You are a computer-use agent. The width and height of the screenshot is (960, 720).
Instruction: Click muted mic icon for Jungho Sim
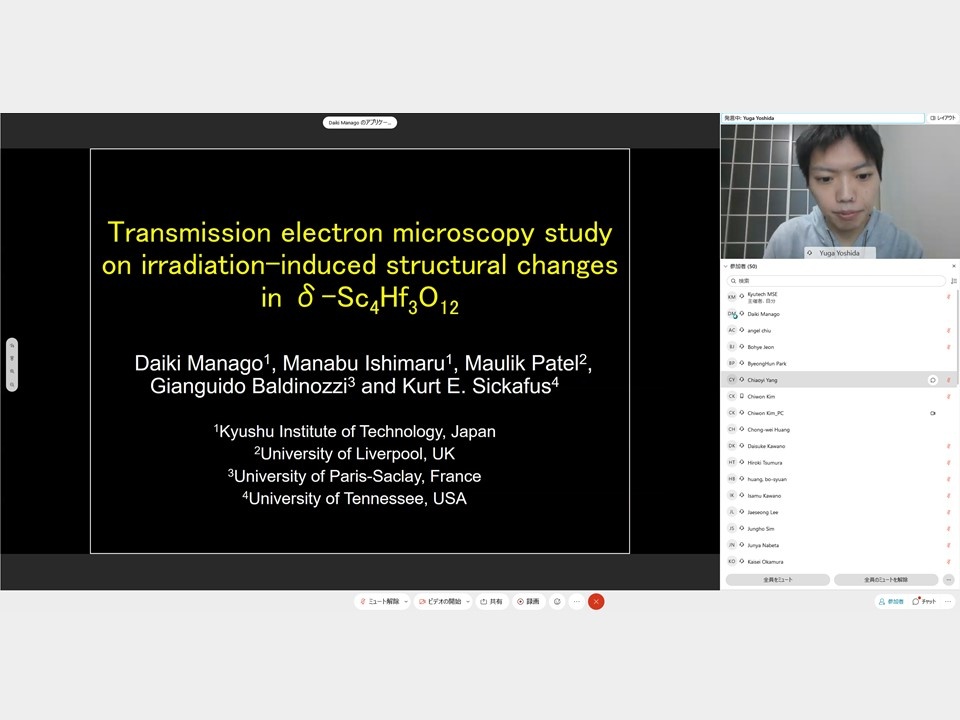[x=948, y=528]
